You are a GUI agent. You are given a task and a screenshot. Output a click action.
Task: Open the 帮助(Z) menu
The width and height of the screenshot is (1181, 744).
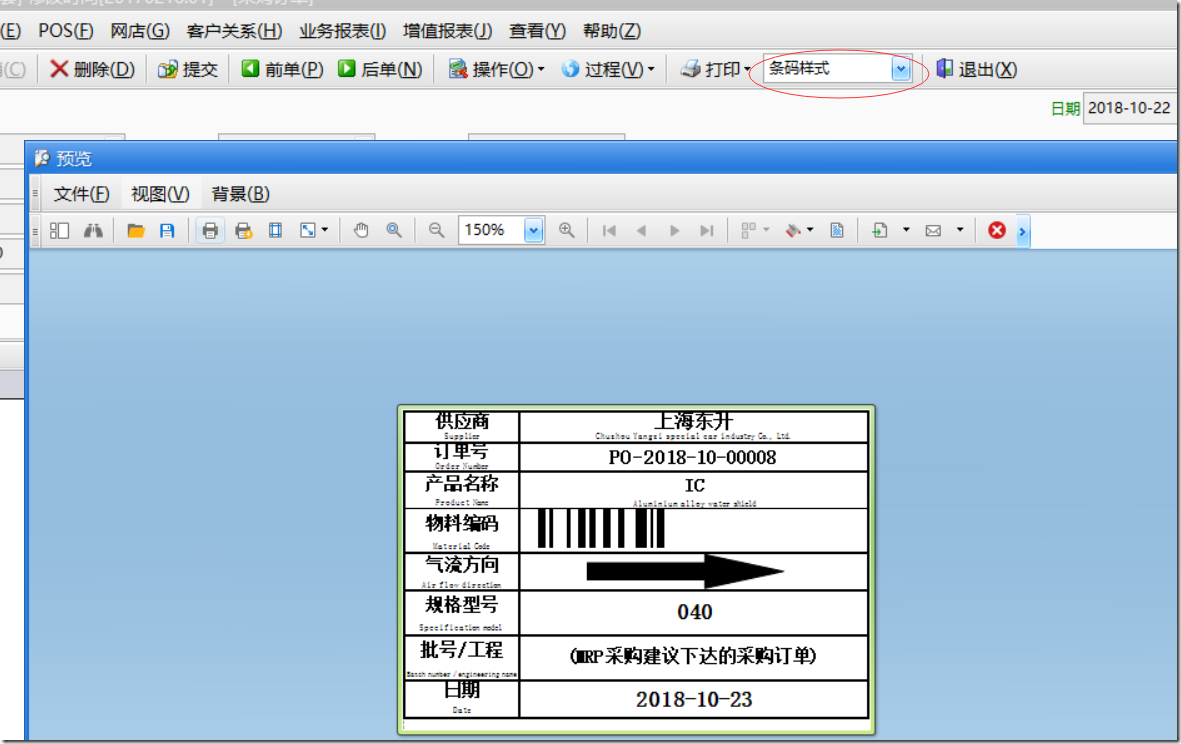612,31
